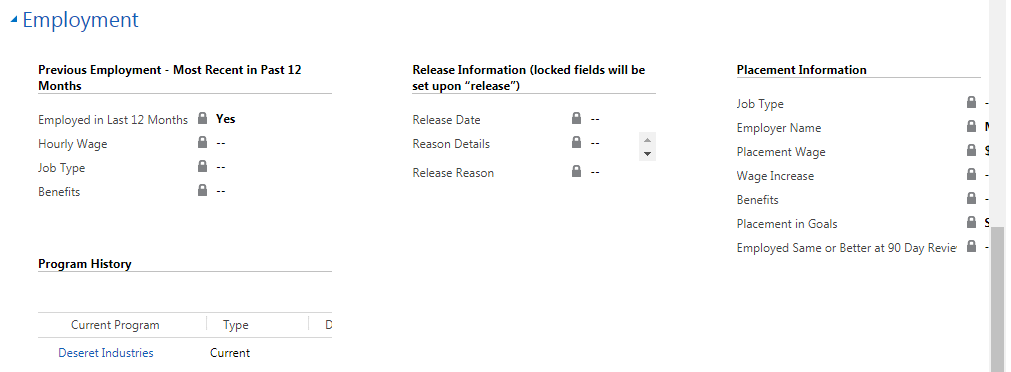Click lock icon next to Placement Wage
1011x372 pixels.
point(972,150)
